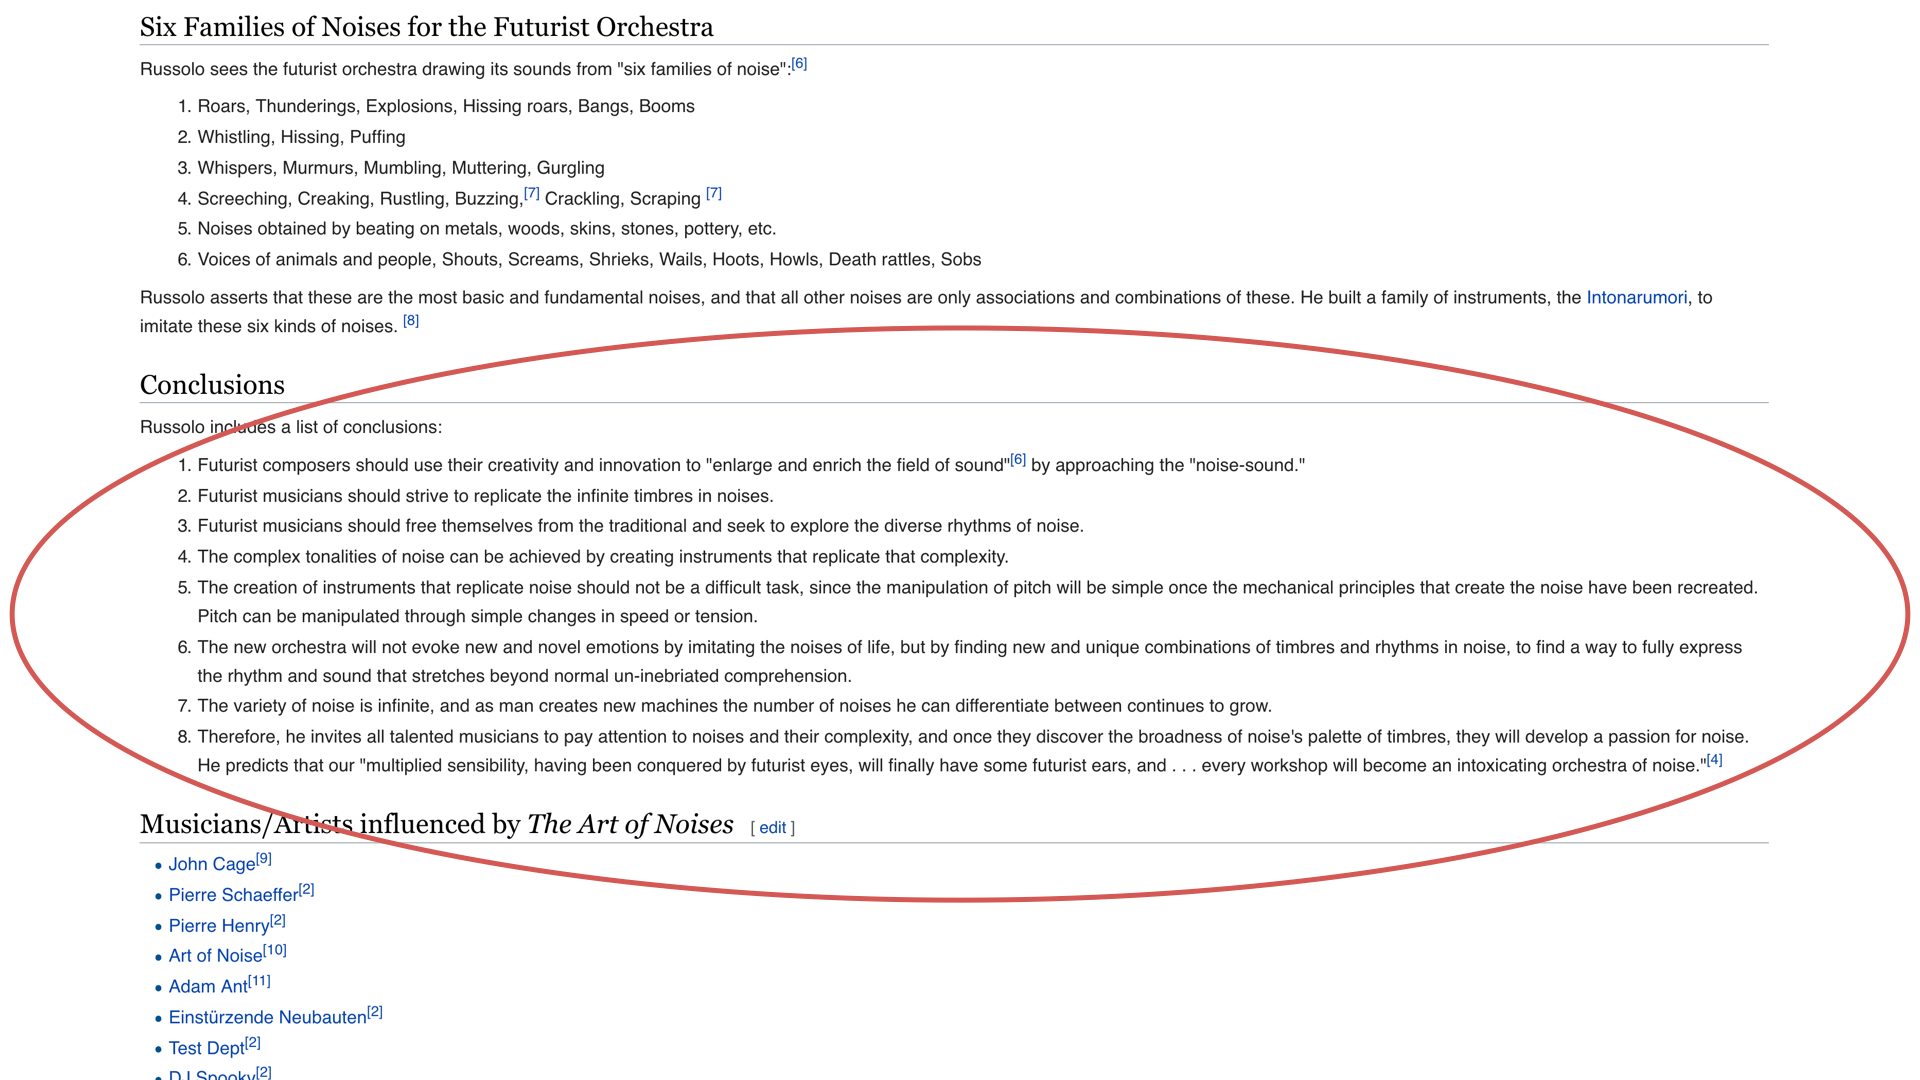Open the Intonarumori article link
1920x1080 pixels.
click(x=1636, y=298)
